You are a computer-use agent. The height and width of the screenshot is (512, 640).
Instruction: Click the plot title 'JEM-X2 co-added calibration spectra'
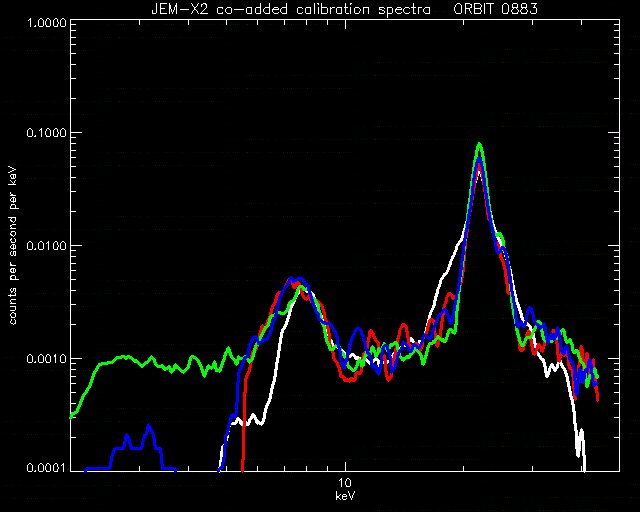(291, 9)
